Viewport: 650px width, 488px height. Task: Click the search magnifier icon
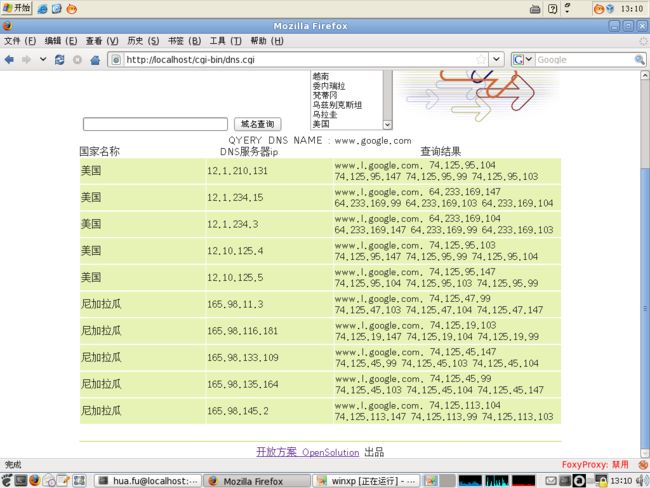639,60
